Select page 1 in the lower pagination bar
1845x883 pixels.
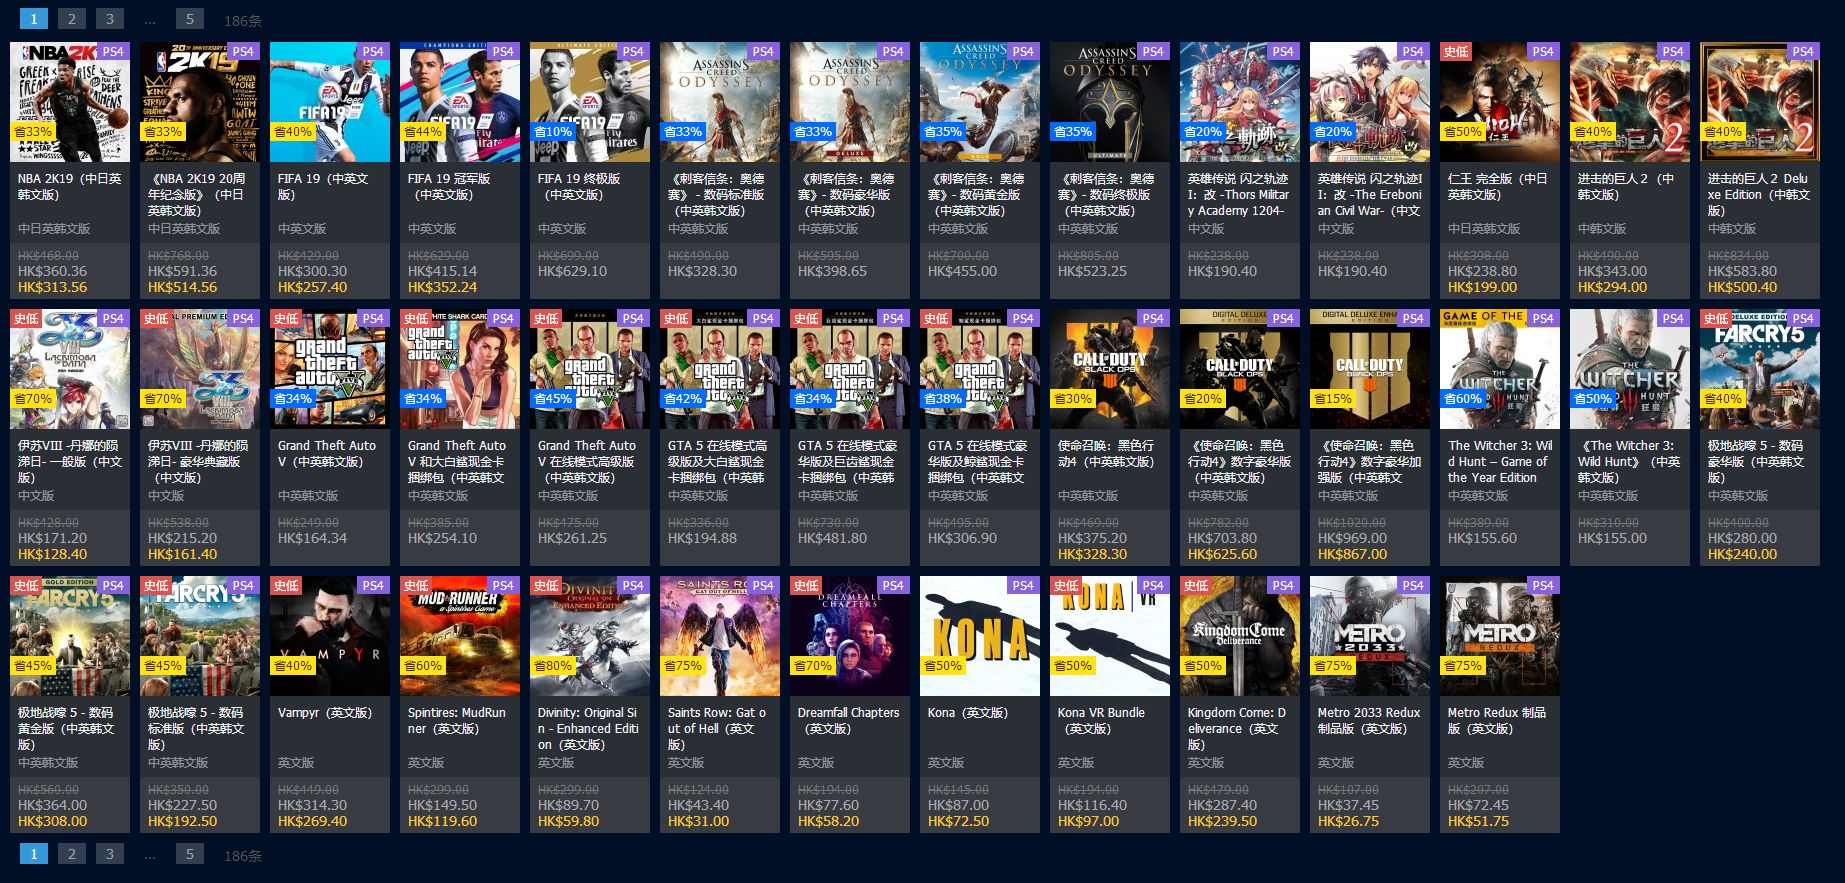(x=33, y=854)
